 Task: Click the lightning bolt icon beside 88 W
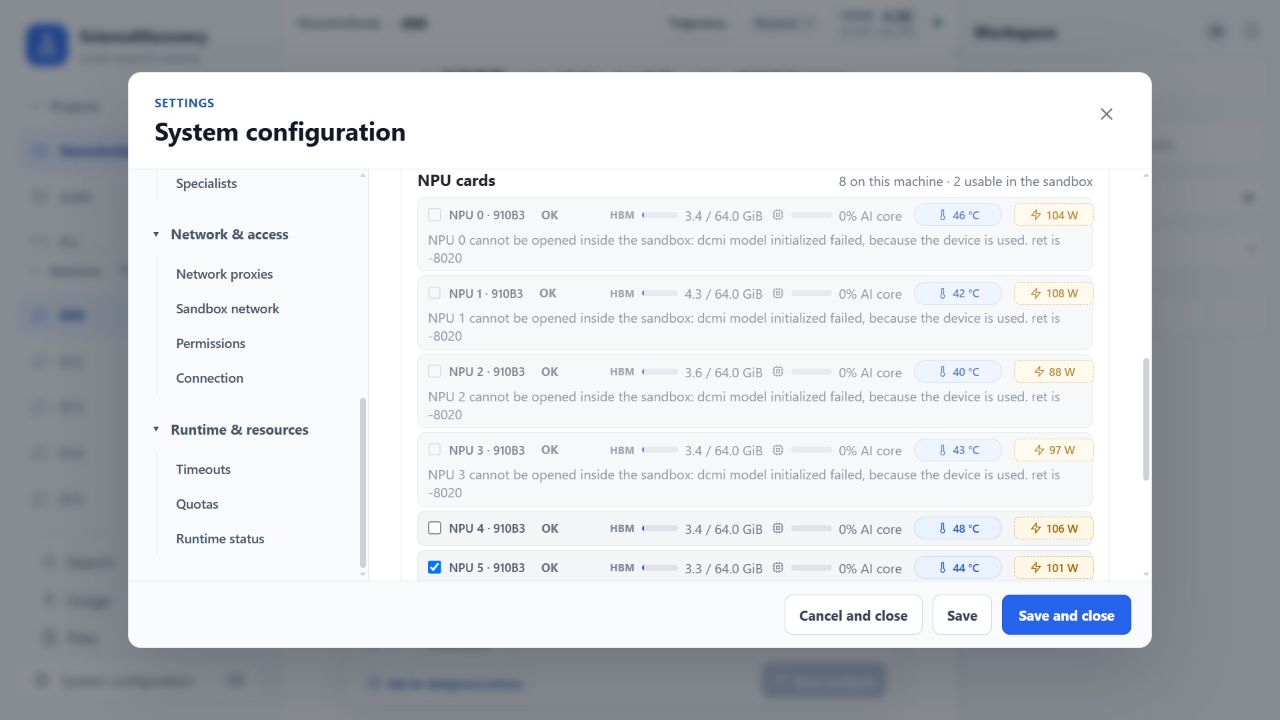(x=1039, y=371)
